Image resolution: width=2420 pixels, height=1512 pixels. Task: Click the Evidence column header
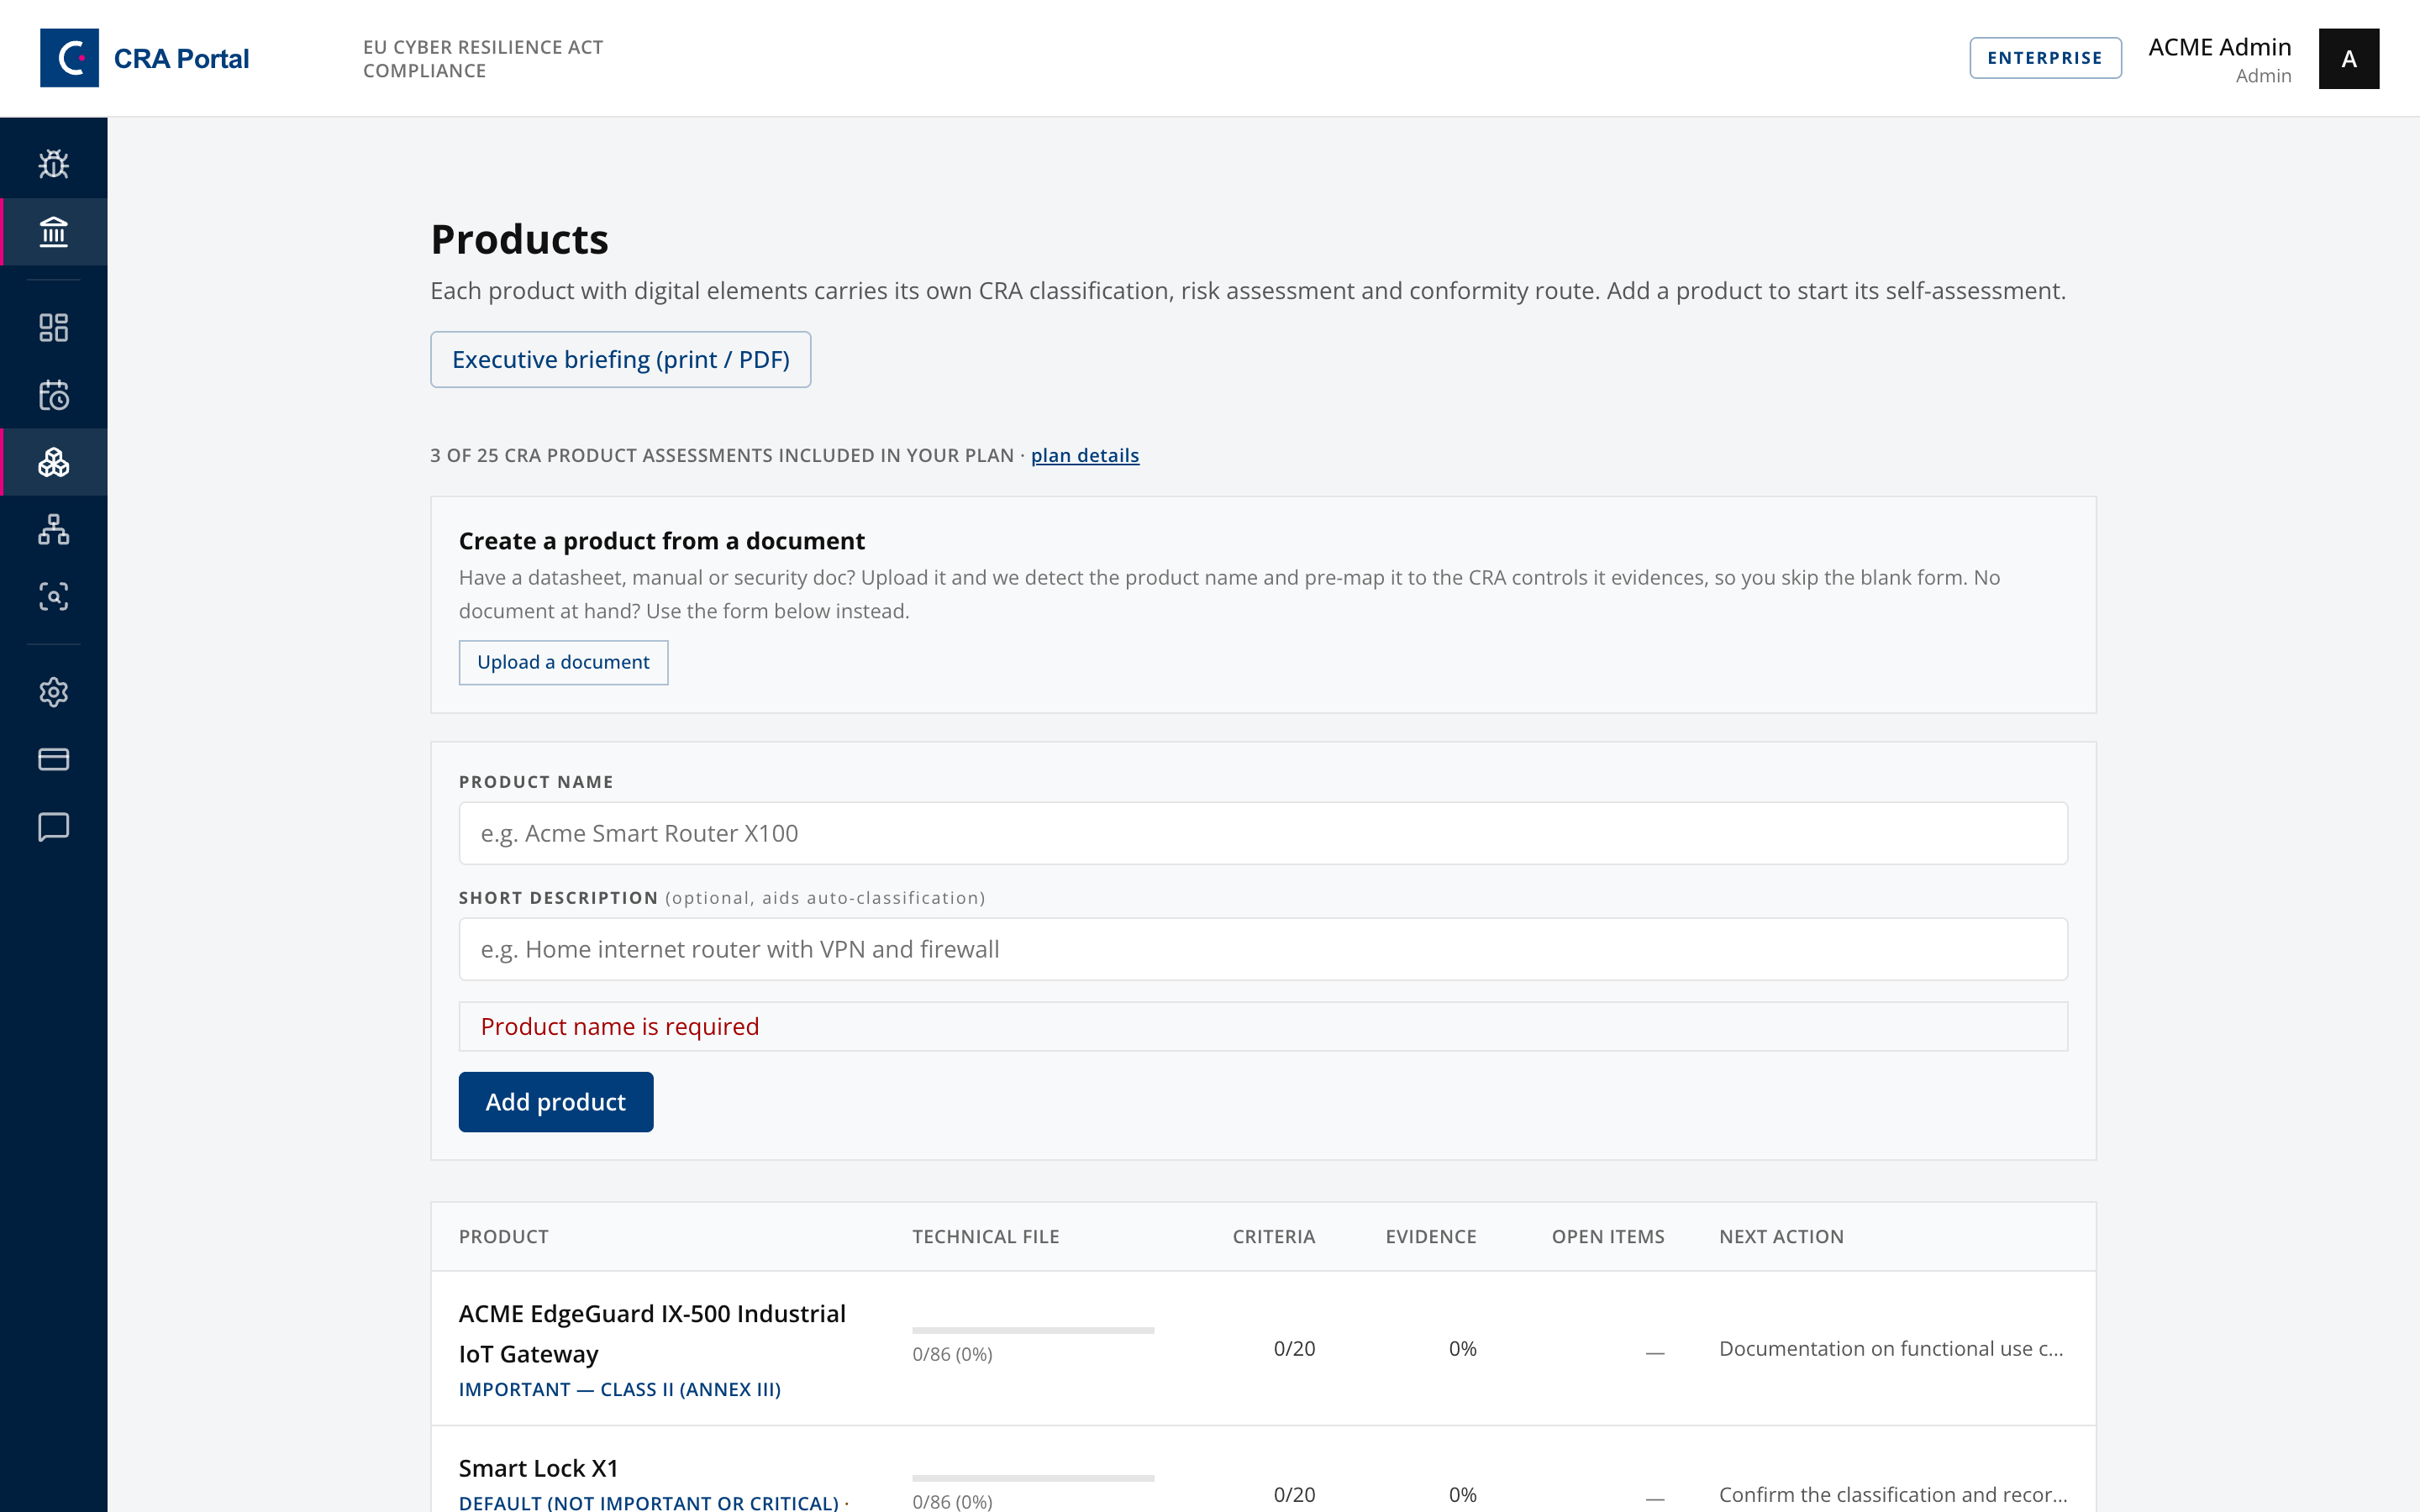1430,1236
